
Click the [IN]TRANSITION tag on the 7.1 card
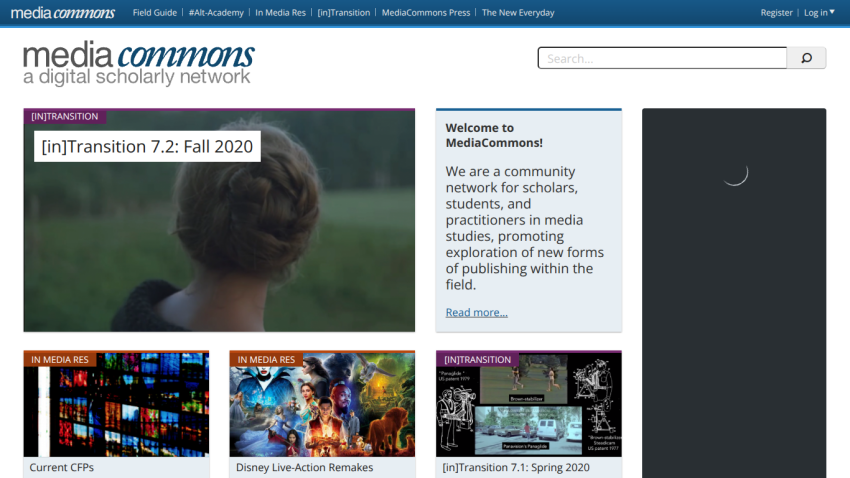click(x=477, y=359)
